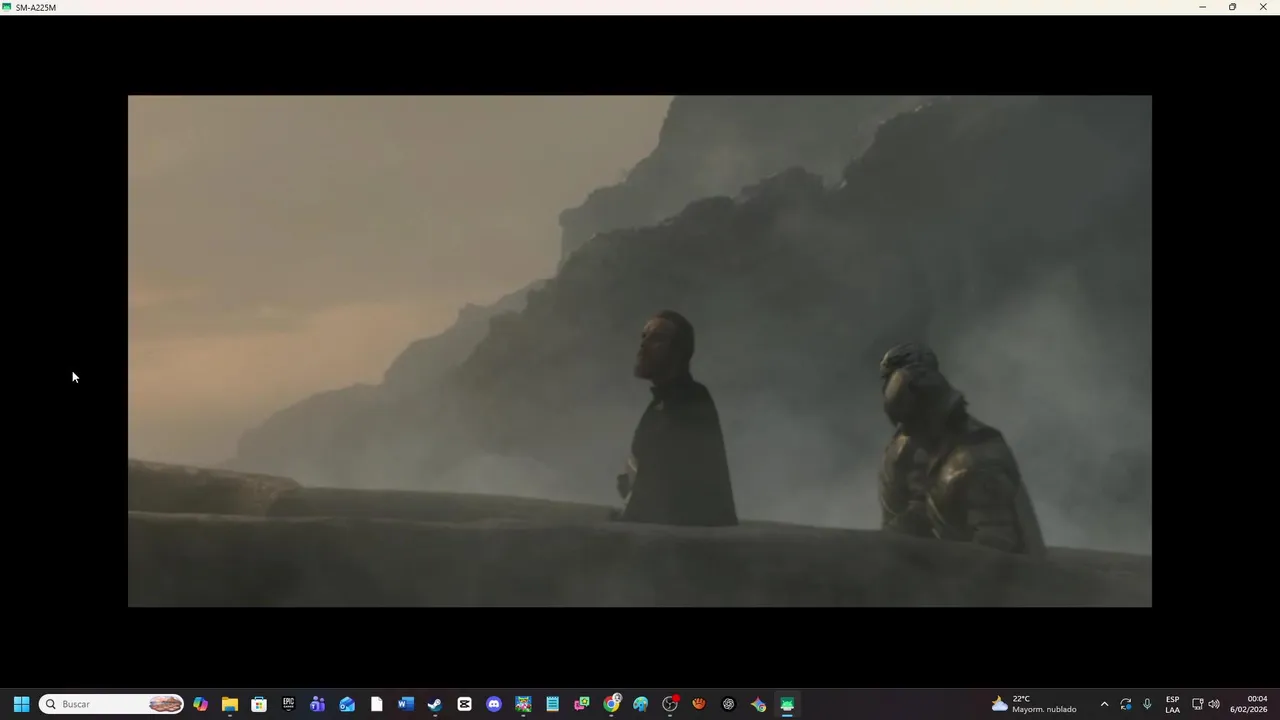
Task: Open File Explorer from the taskbar
Action: pyautogui.click(x=230, y=704)
